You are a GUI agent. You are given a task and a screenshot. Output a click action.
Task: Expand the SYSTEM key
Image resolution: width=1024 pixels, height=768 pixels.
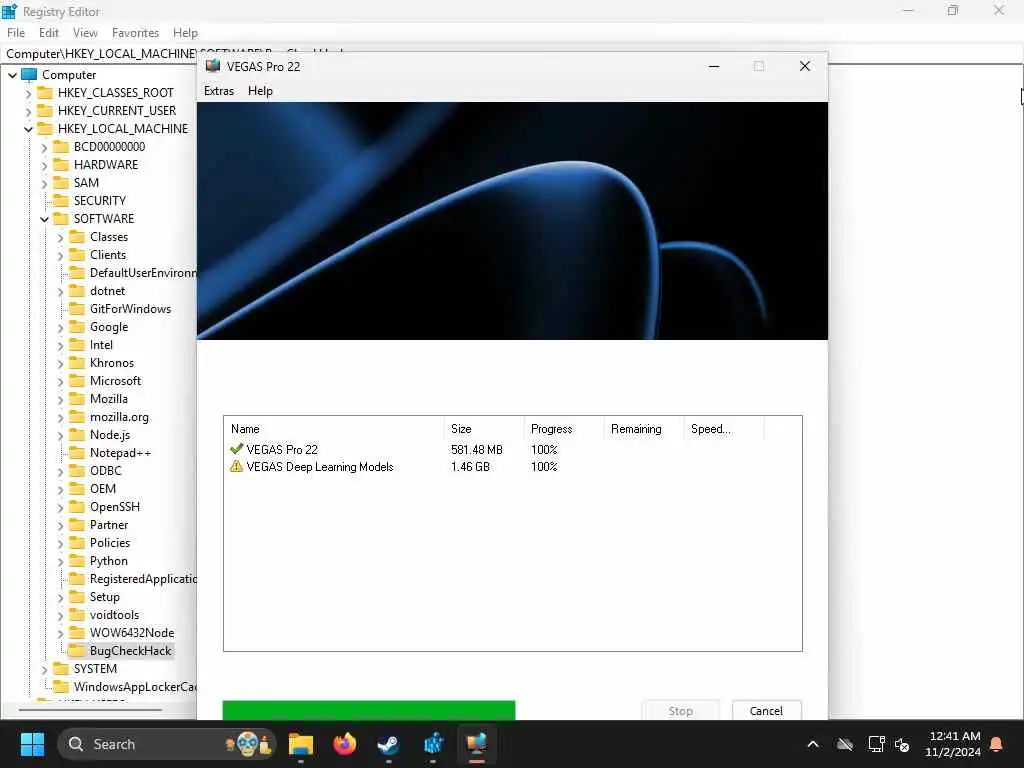click(44, 669)
